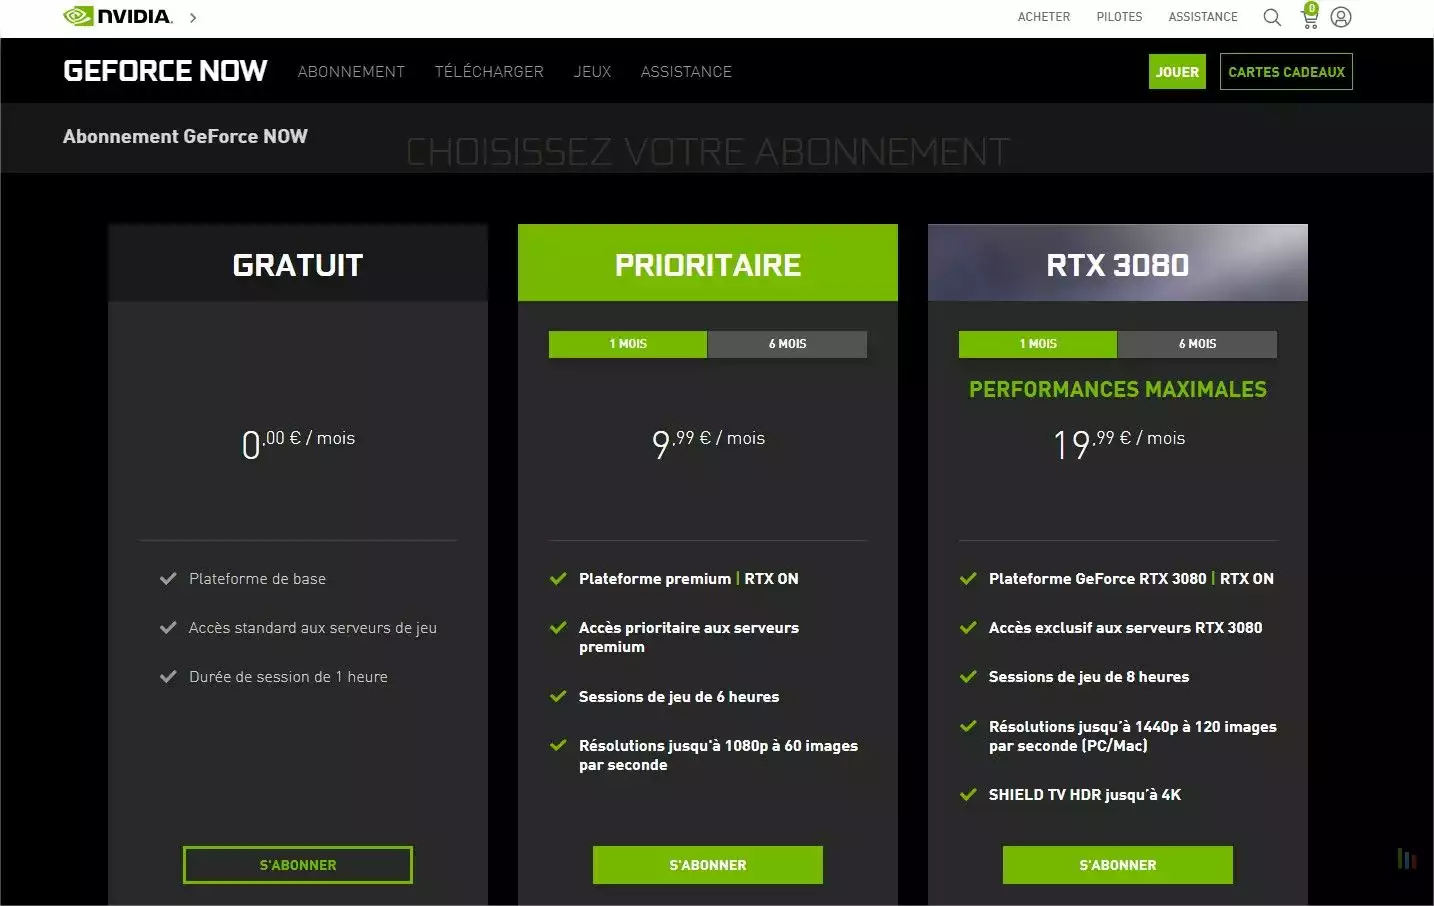Click the PILOTES link in the top bar

point(1119,17)
